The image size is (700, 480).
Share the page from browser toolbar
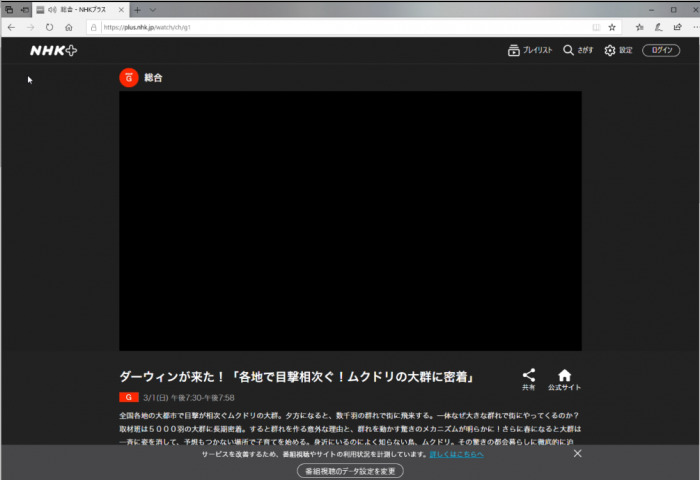pos(678,27)
